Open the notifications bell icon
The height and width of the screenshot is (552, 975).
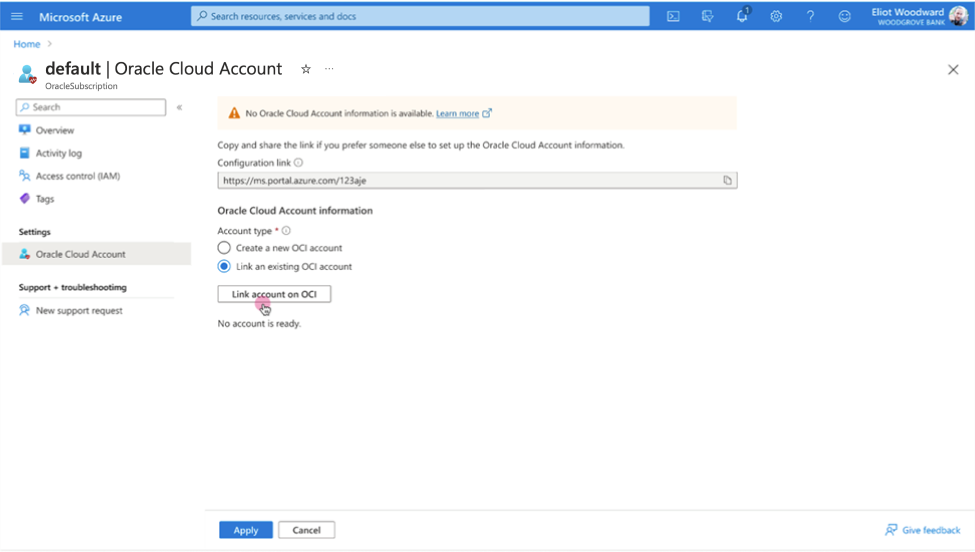[x=742, y=16]
